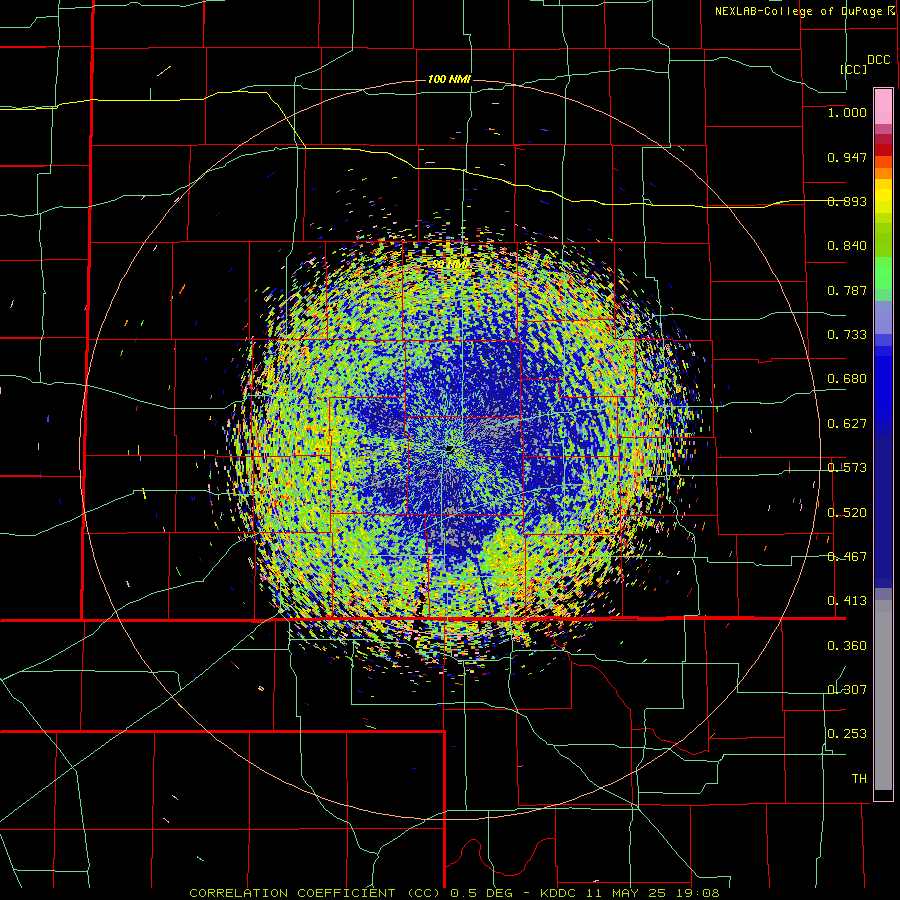
Task: Click the 0.413 legend value
Action: click(847, 601)
